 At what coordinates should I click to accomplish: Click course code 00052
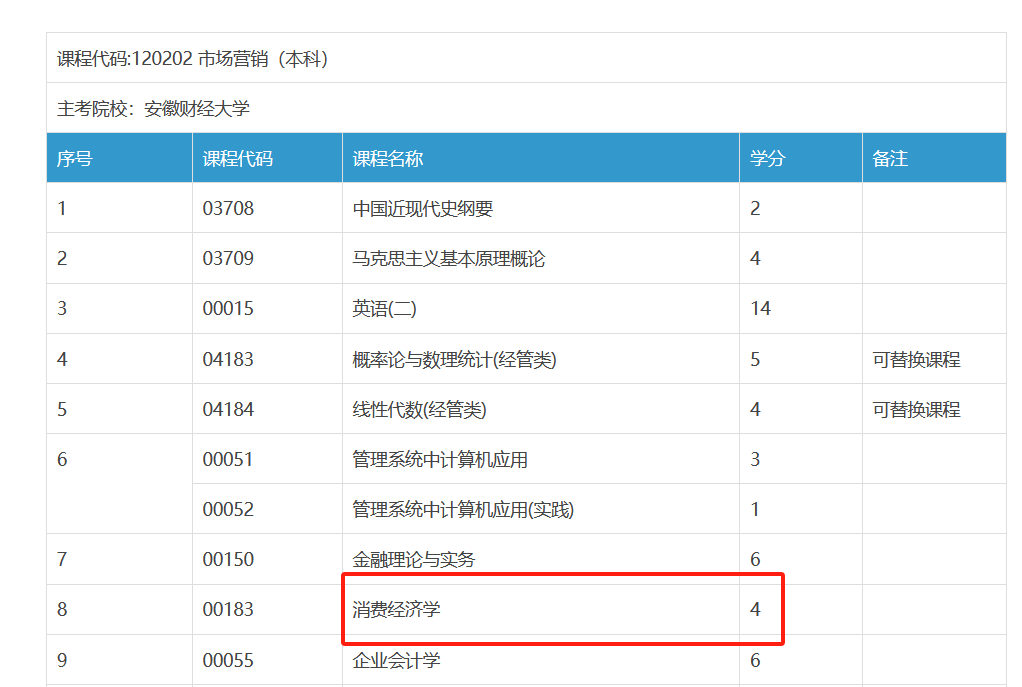pyautogui.click(x=228, y=509)
